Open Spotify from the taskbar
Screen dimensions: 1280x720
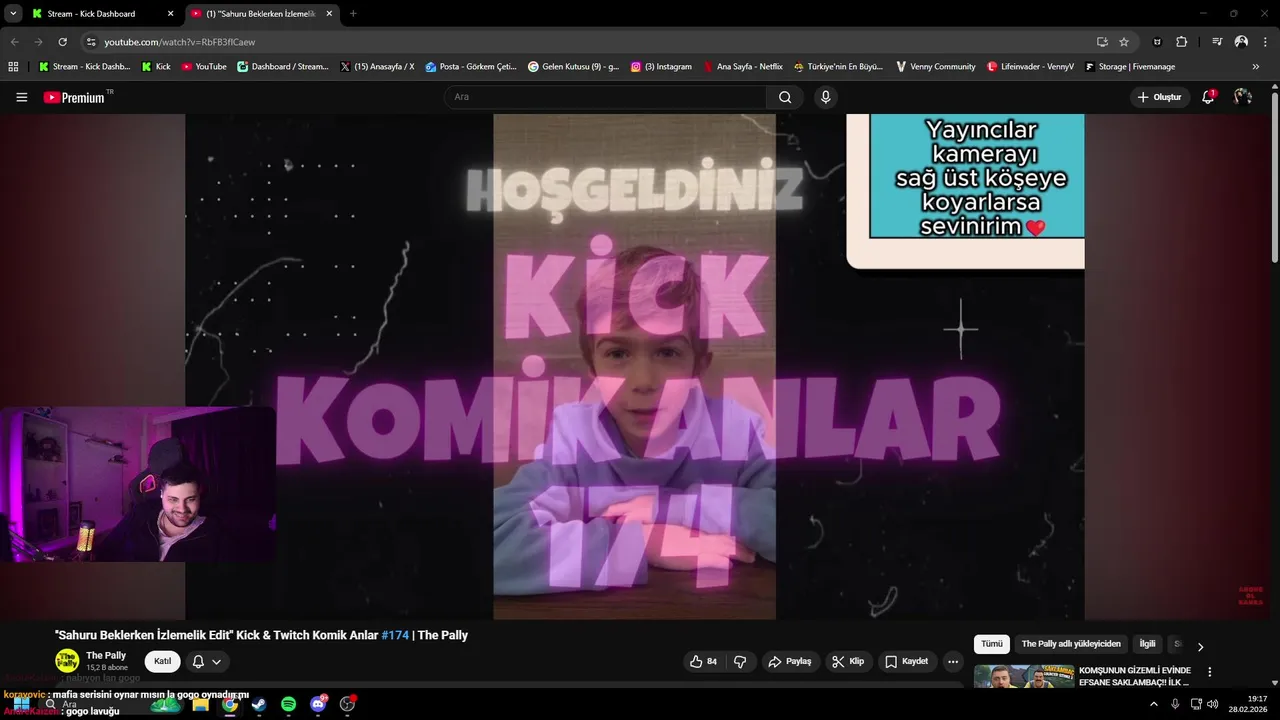tap(288, 704)
